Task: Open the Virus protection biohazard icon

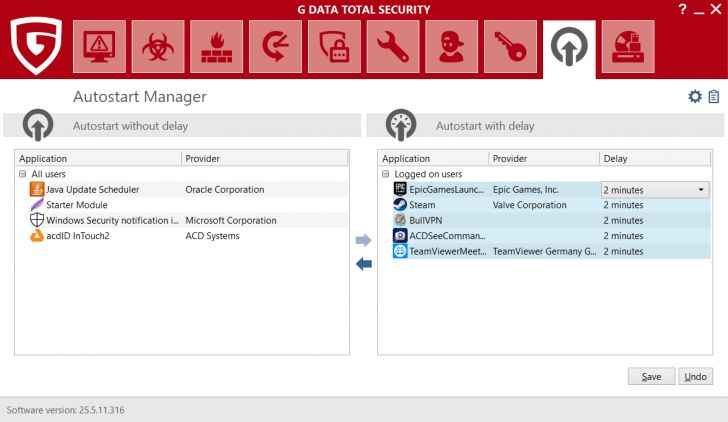Action: pyautogui.click(x=158, y=46)
